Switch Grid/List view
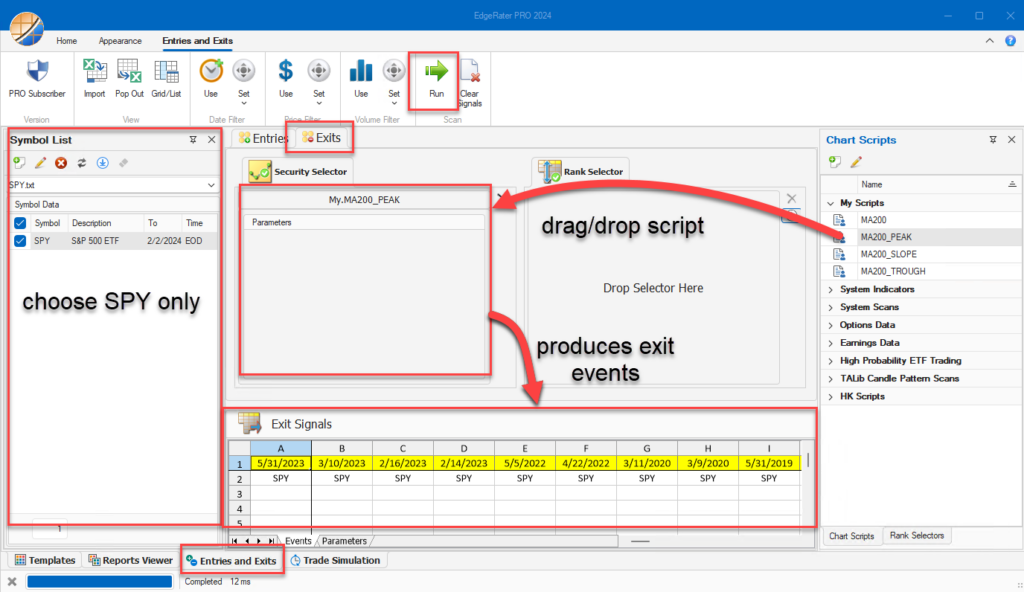 tap(166, 71)
